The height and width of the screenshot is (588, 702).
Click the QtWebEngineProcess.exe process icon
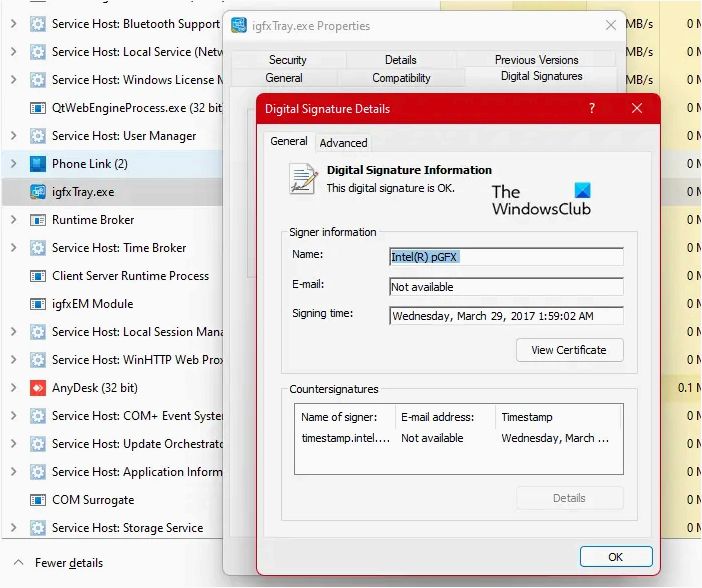38,108
